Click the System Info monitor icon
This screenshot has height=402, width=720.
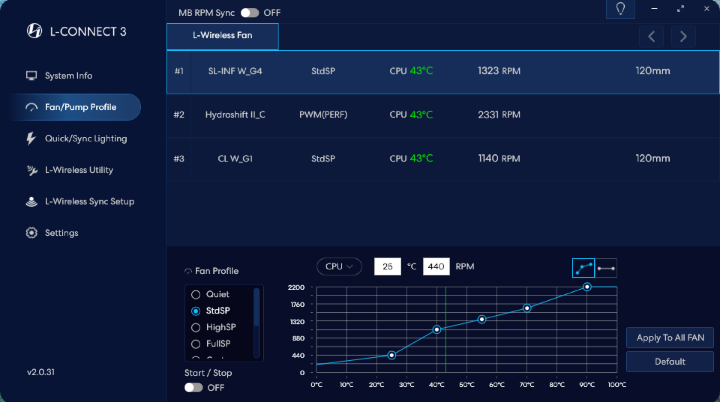coord(31,75)
